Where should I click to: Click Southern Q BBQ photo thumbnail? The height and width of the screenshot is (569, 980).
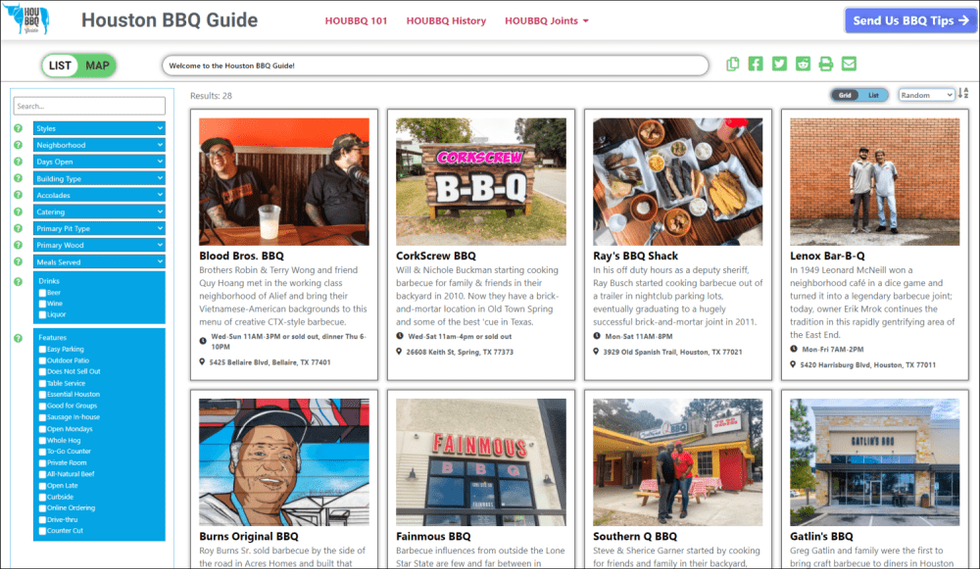(678, 463)
